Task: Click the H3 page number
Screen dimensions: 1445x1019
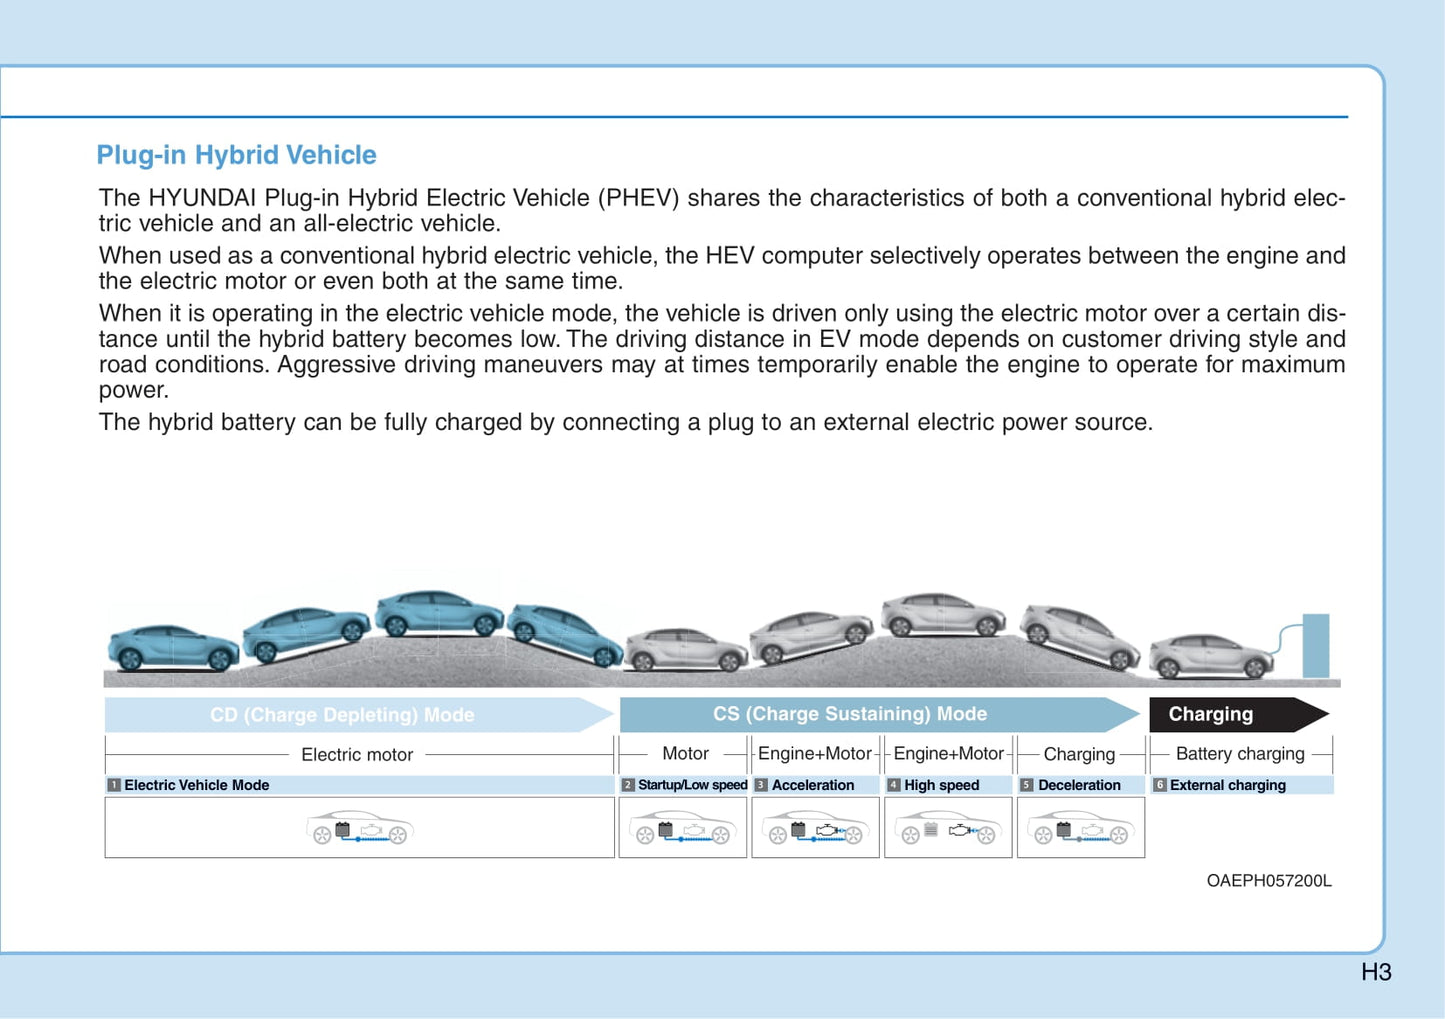Action: click(x=1375, y=972)
